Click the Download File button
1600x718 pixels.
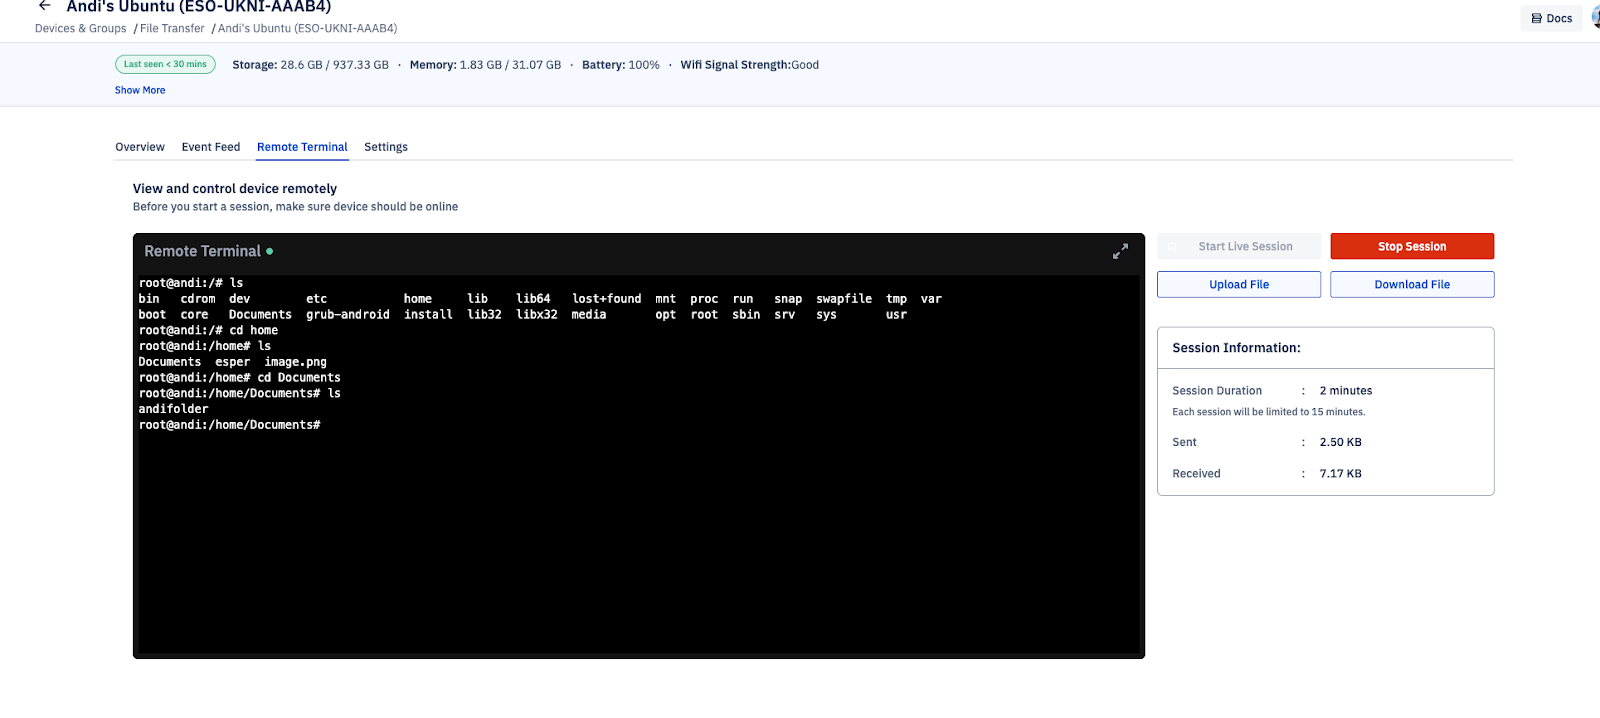1412,284
